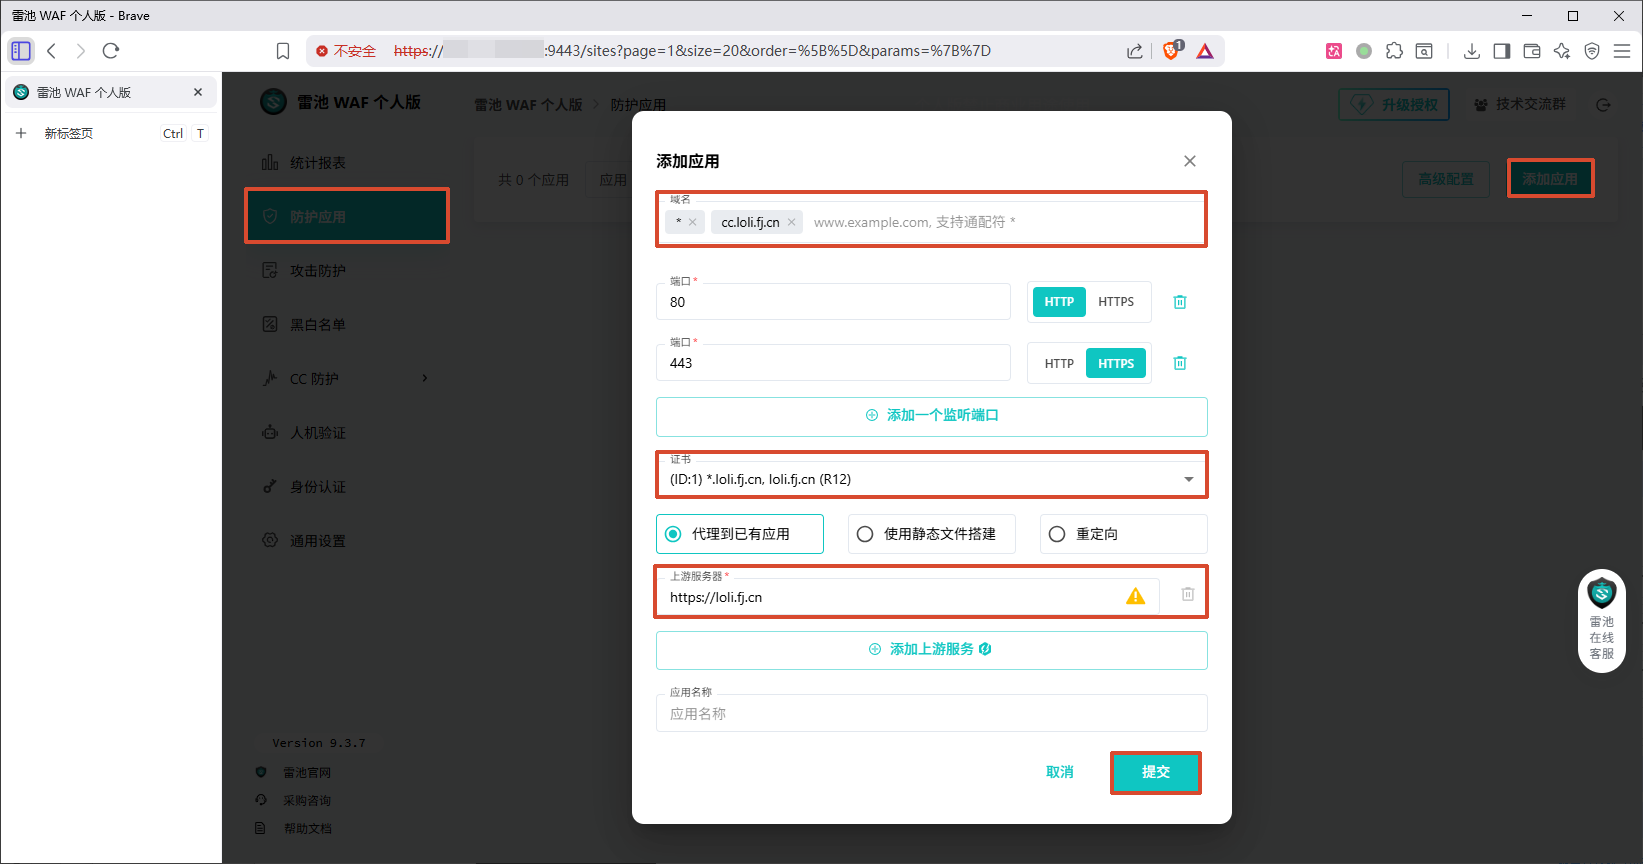1643x864 pixels.
Task: Edit the port 443 field
Action: click(833, 363)
